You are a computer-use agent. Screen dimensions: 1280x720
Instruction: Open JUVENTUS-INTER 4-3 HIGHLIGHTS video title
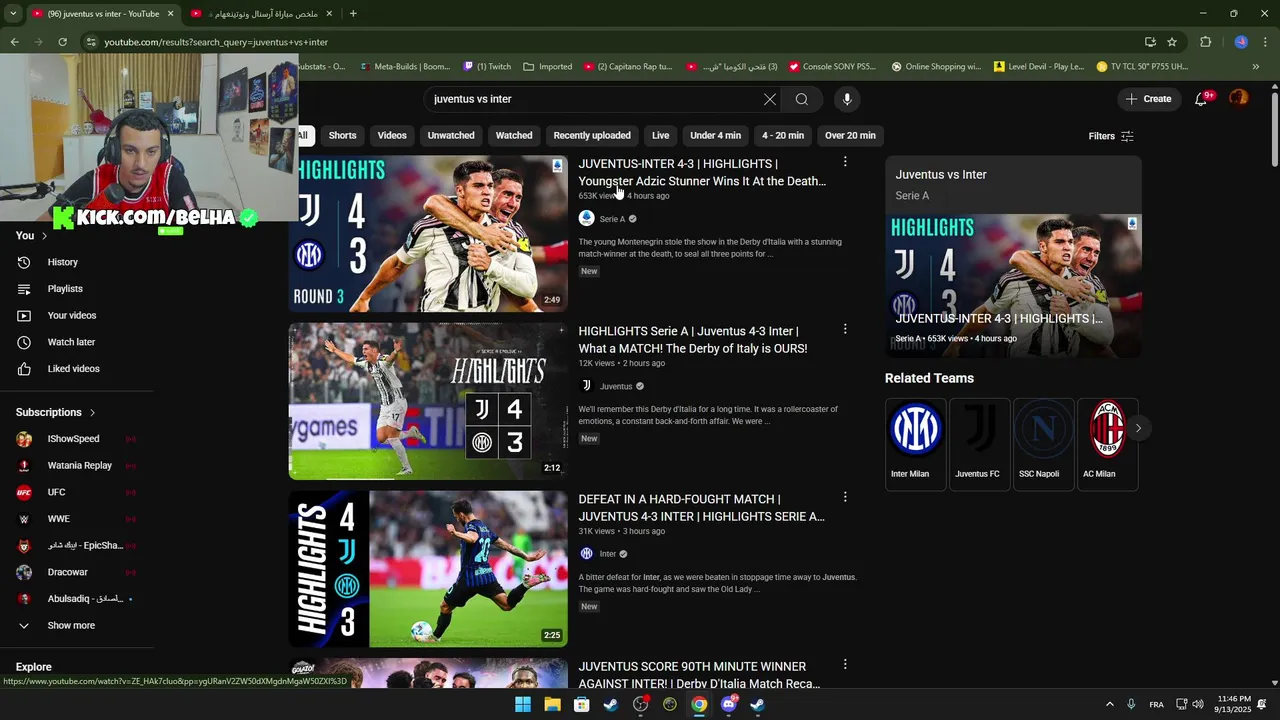[702, 172]
